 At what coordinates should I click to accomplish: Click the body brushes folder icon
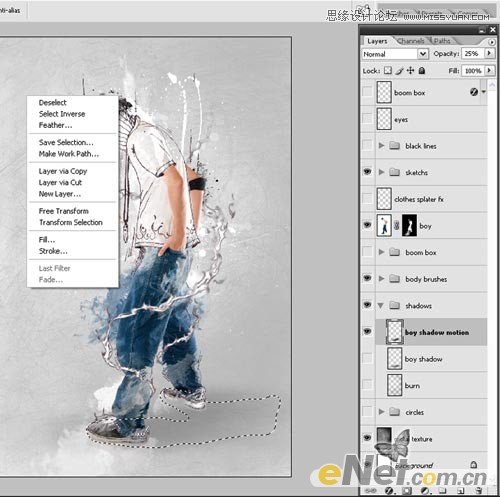coord(395,278)
